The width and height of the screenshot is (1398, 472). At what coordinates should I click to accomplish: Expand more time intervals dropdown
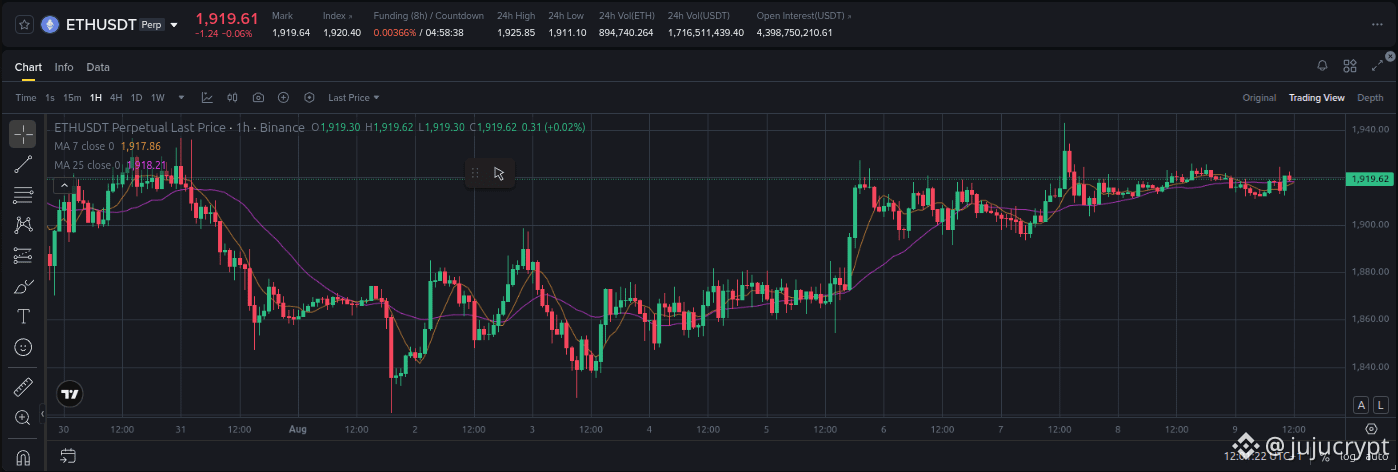(181, 97)
